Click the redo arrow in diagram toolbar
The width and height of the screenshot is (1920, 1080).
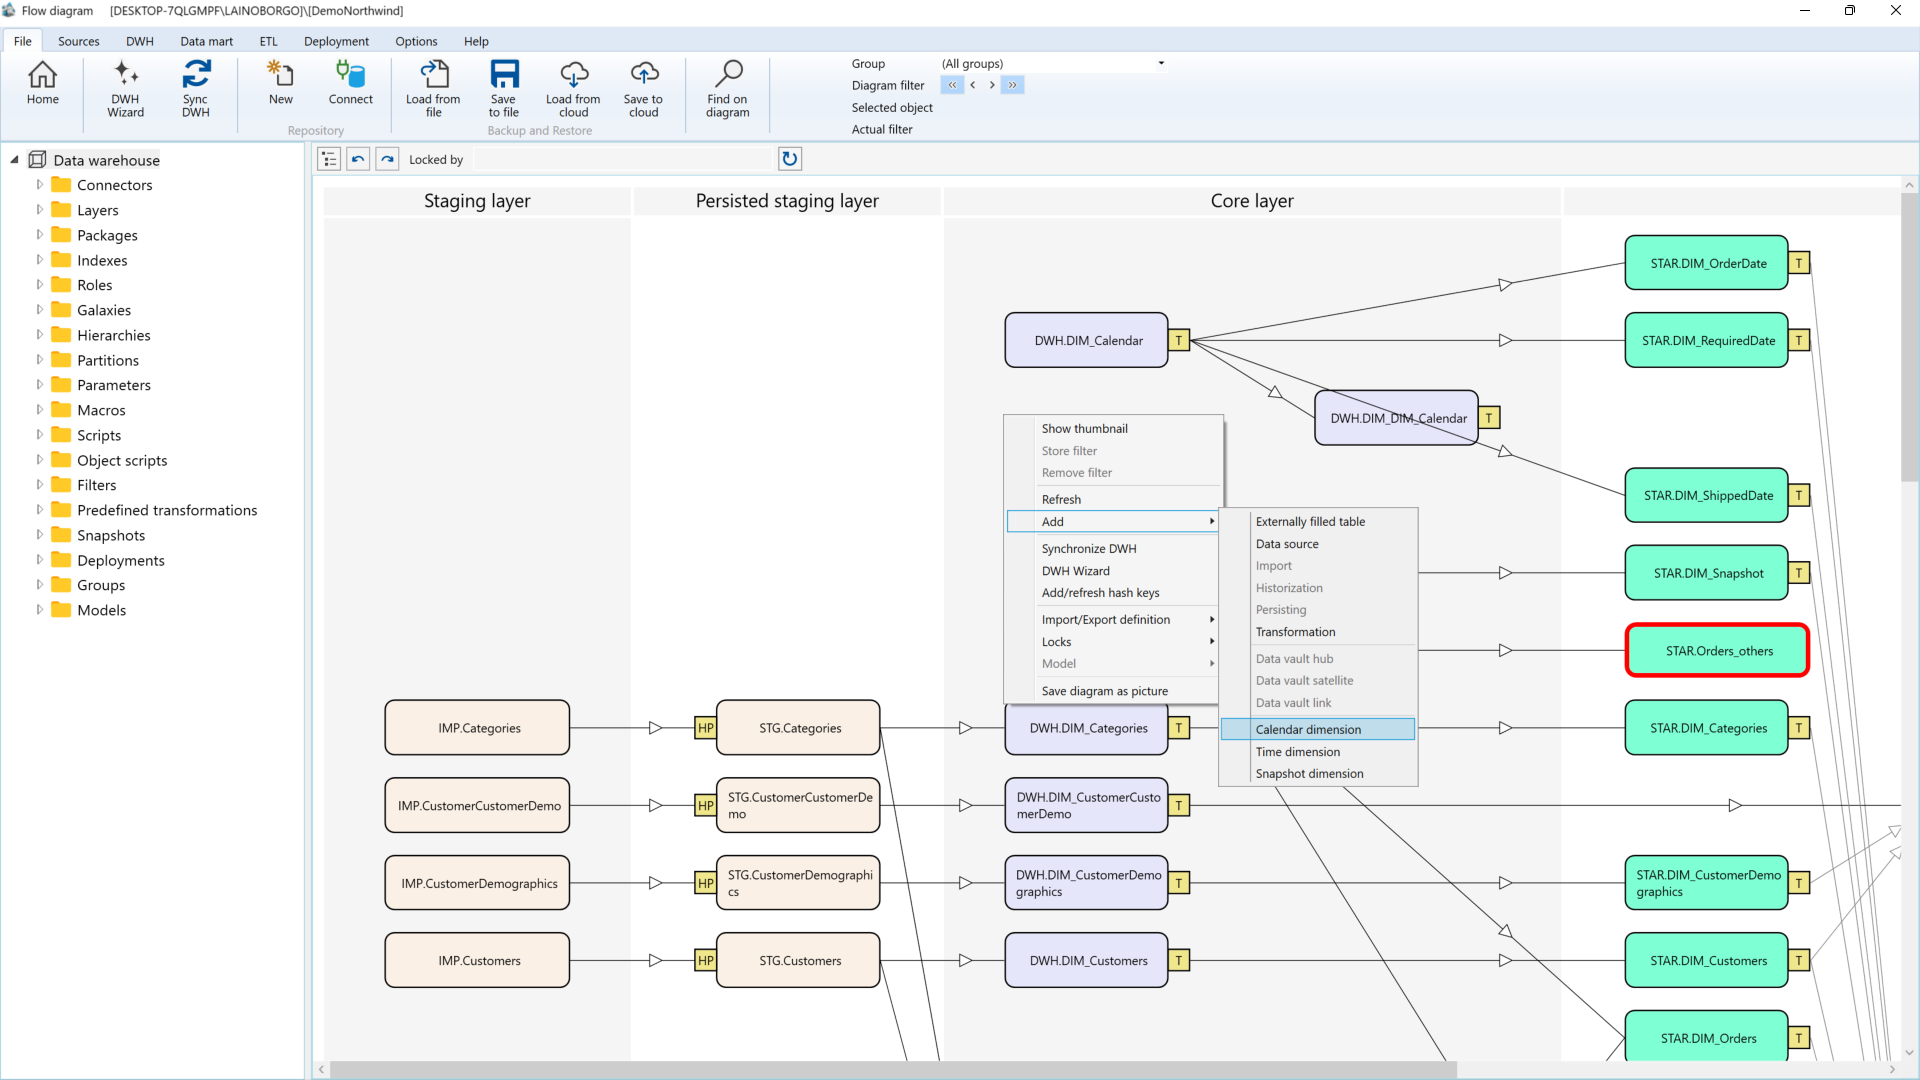(387, 159)
